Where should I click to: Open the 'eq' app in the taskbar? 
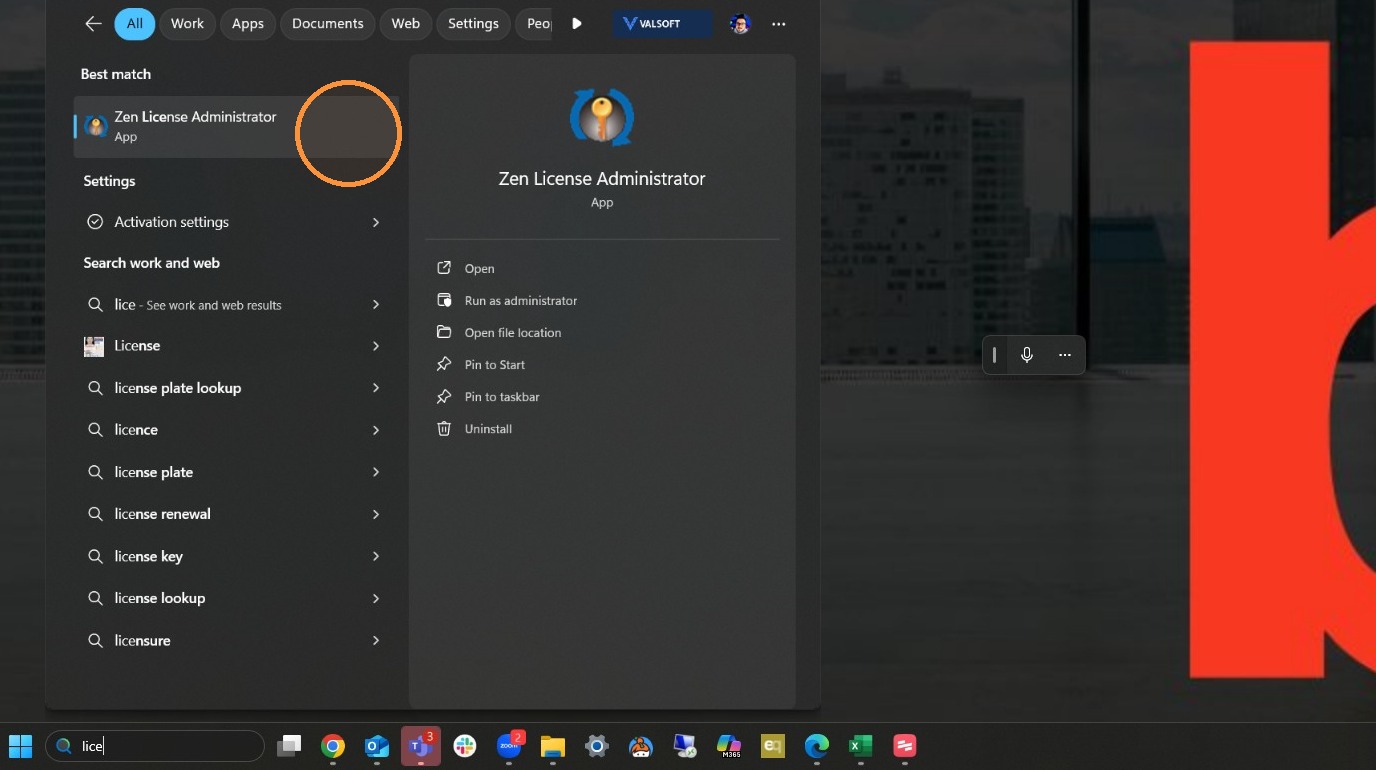click(x=773, y=746)
